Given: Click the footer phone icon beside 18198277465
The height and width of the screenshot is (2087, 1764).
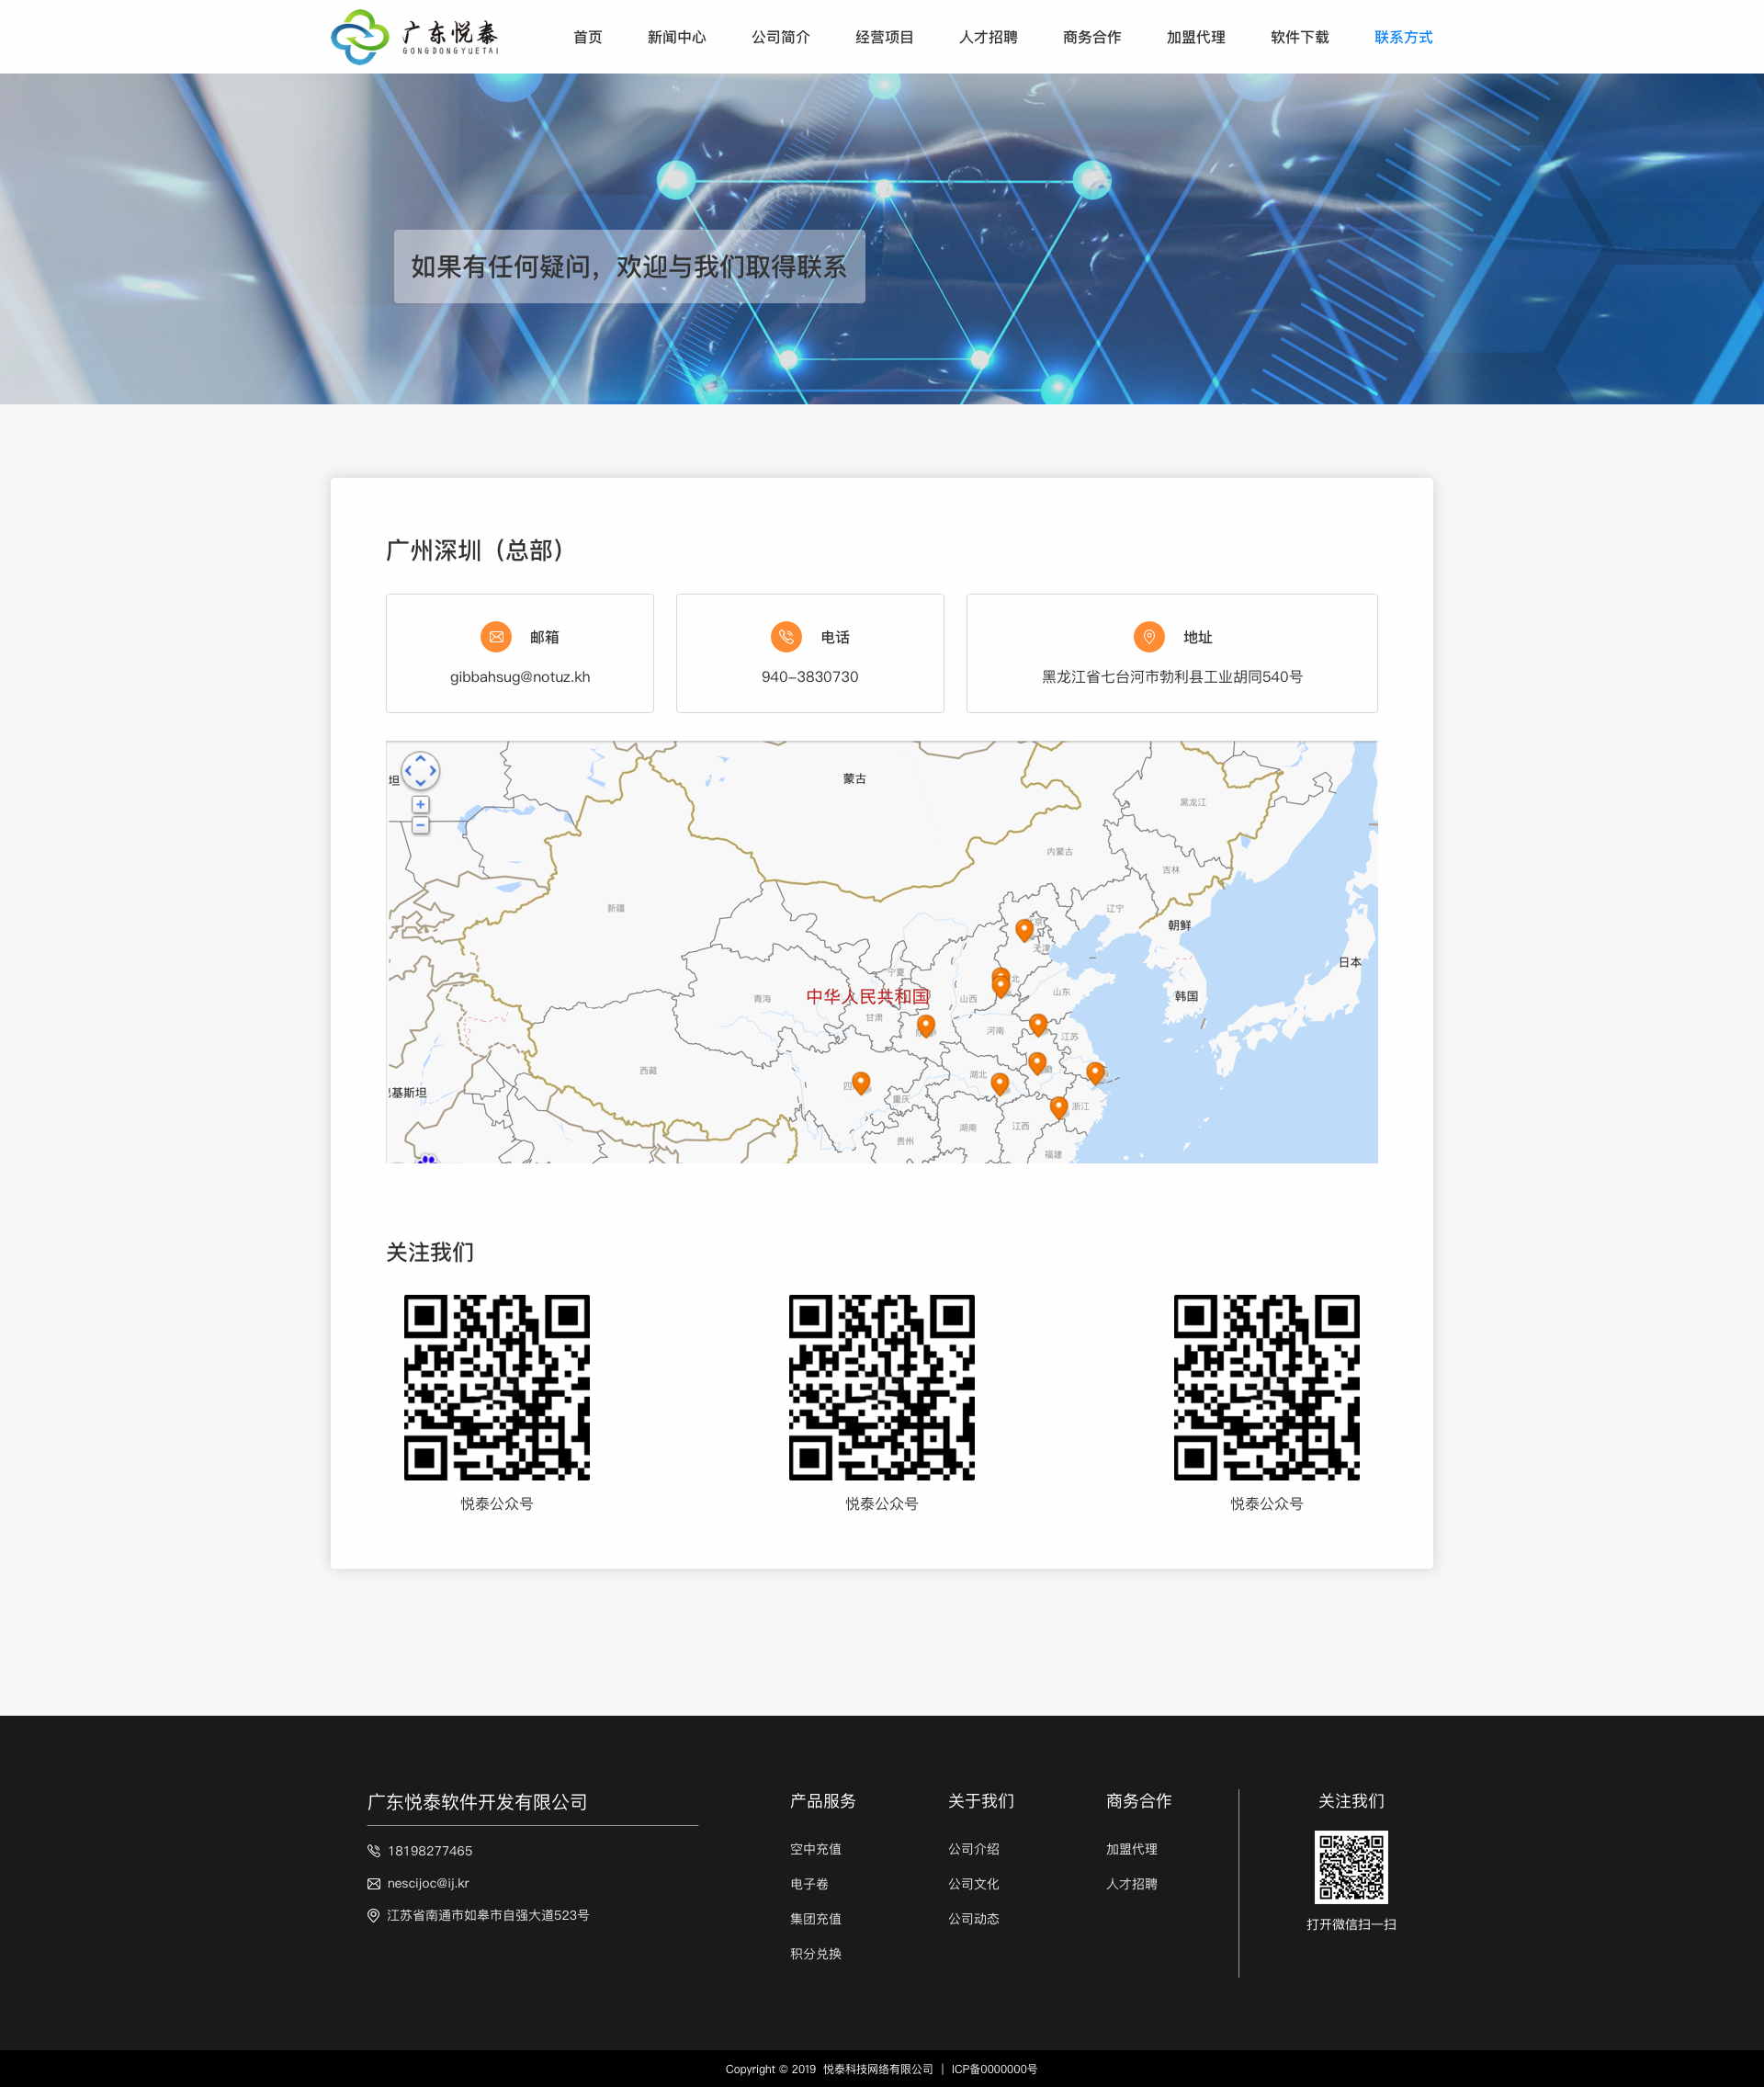Looking at the screenshot, I should pos(373,1850).
